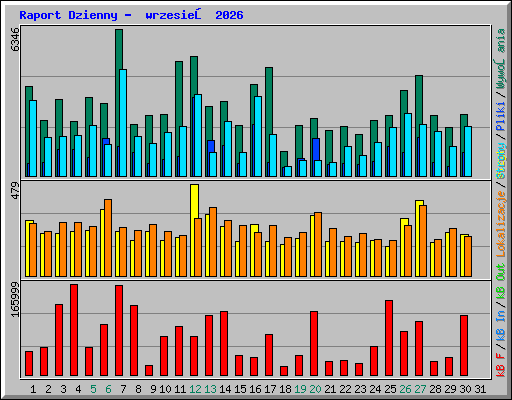
Task: Click day label 3 on the axis
Action: [63, 389]
